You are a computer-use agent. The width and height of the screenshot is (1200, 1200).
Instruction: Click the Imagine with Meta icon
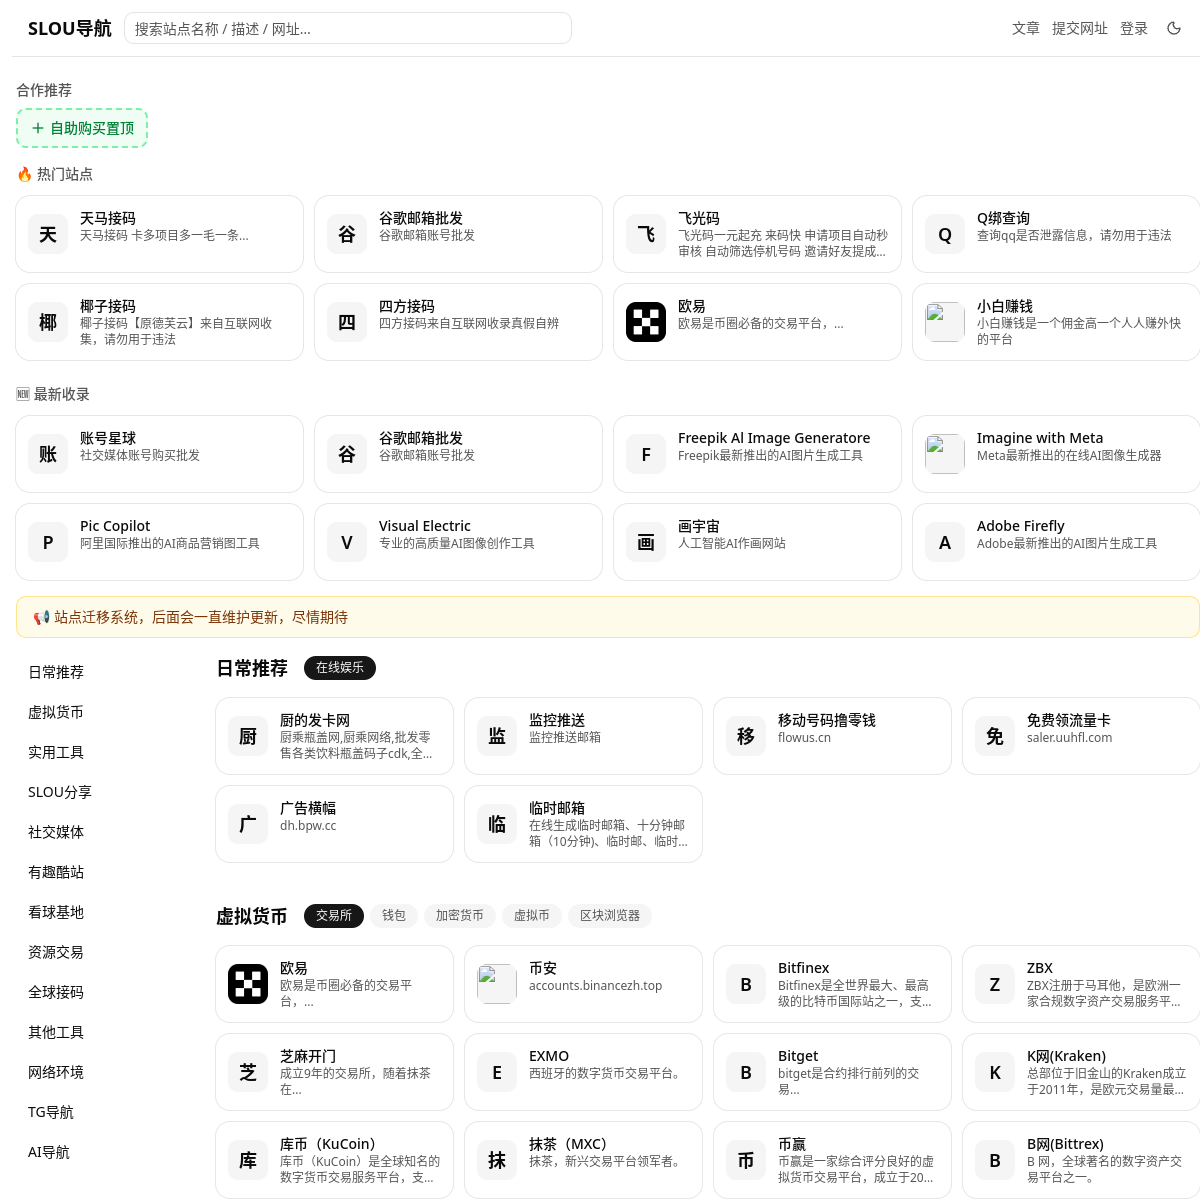click(x=945, y=454)
